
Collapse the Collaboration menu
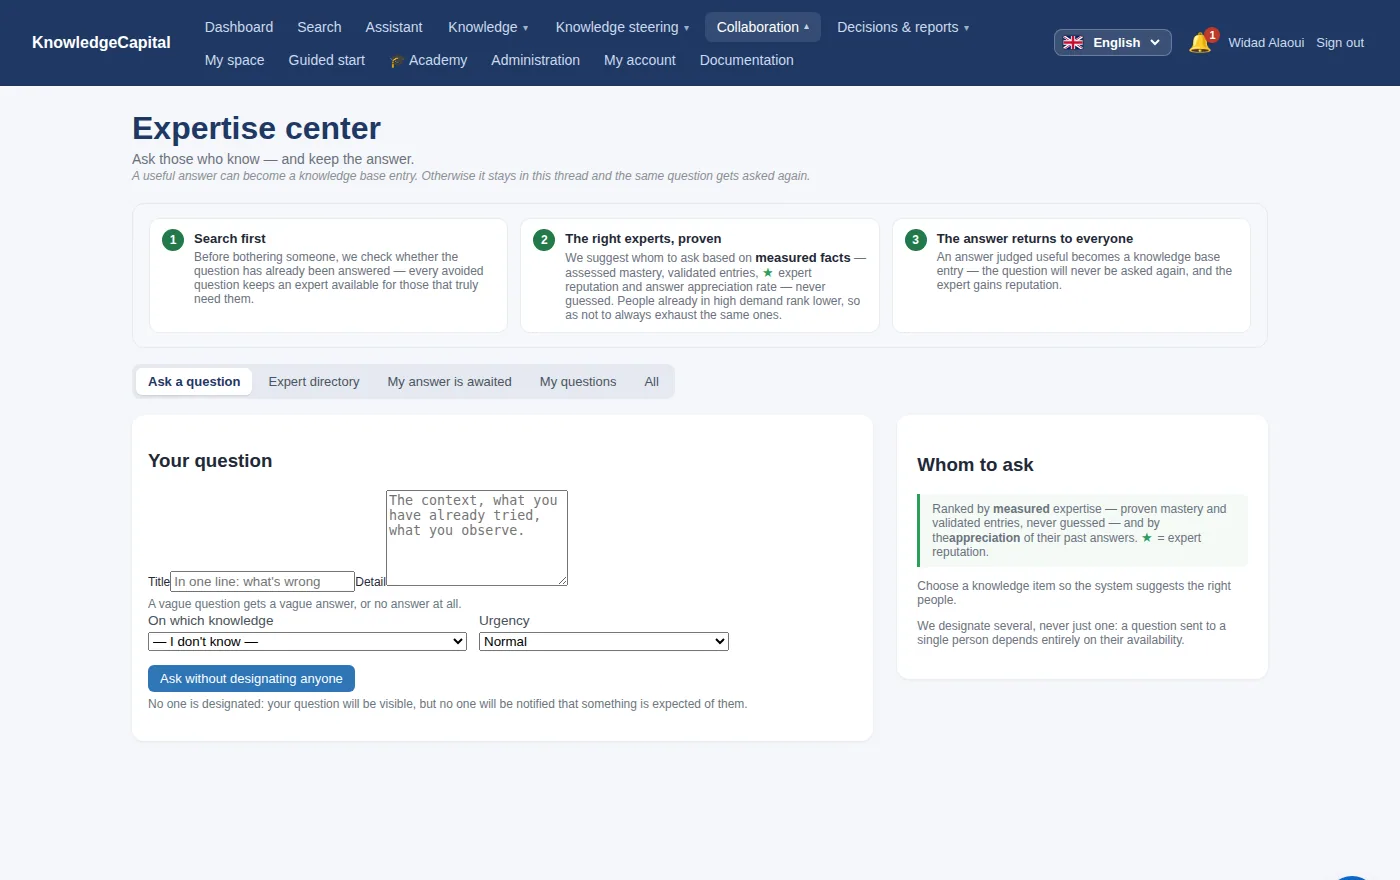coord(763,27)
